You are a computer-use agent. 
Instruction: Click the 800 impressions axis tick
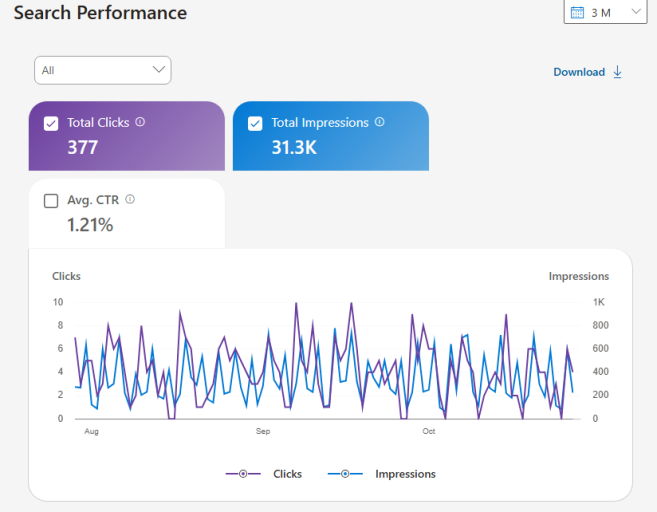coord(600,325)
